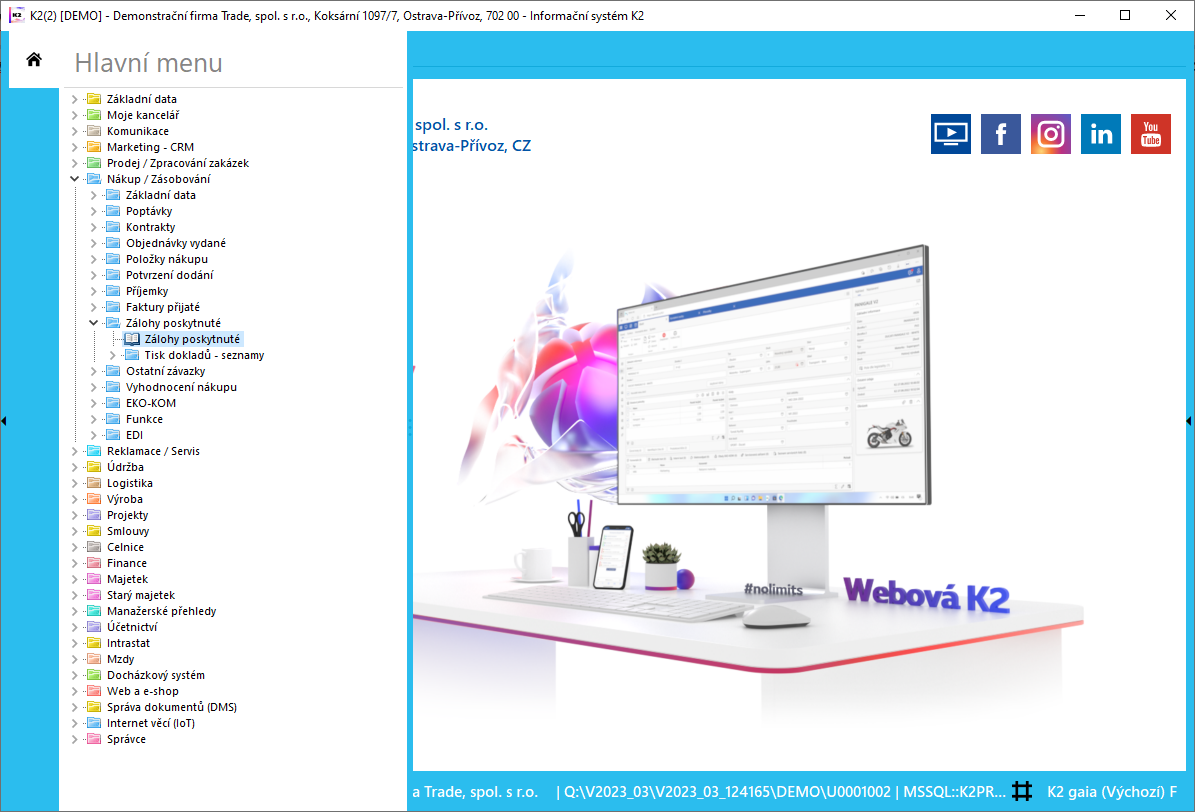Open the Facebook icon link
This screenshot has width=1195, height=812.
1001,134
